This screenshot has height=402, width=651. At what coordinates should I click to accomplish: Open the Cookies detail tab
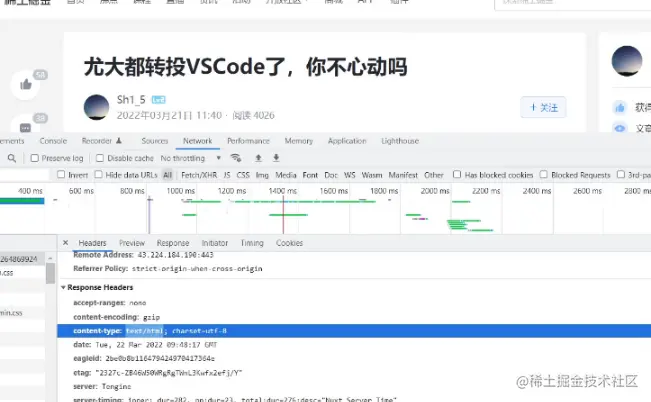click(289, 243)
